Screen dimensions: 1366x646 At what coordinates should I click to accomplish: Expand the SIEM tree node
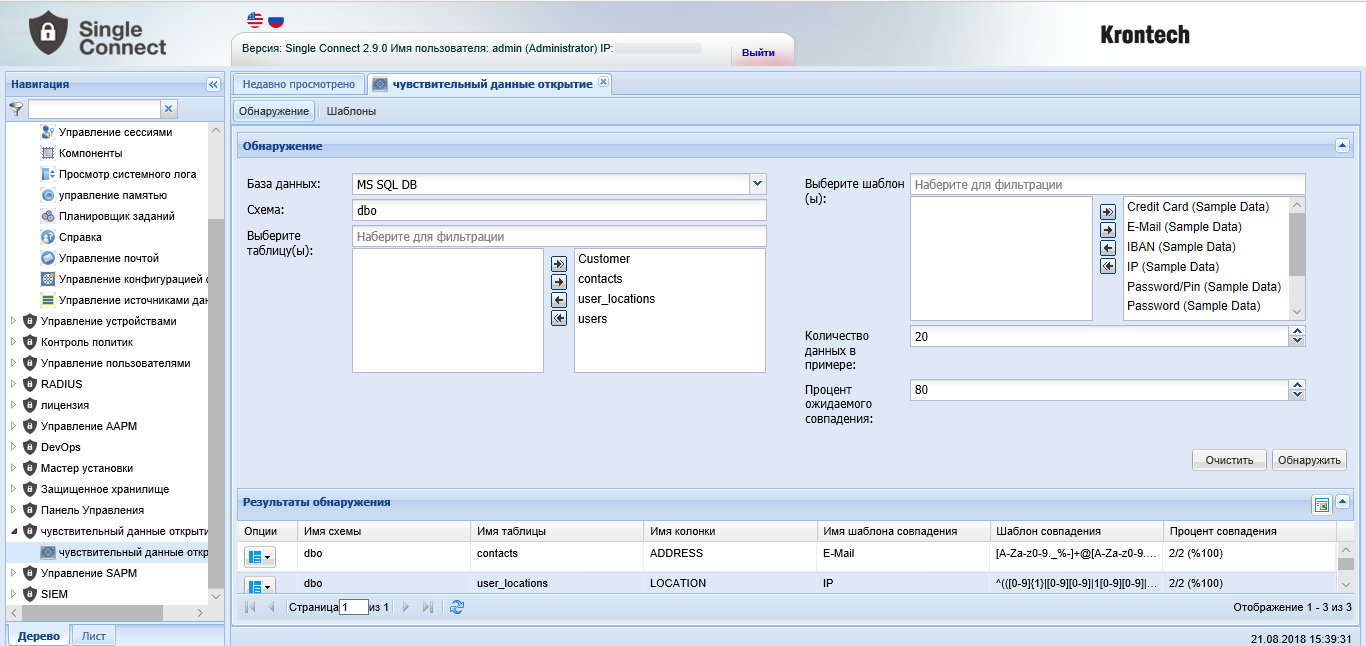tap(14, 594)
